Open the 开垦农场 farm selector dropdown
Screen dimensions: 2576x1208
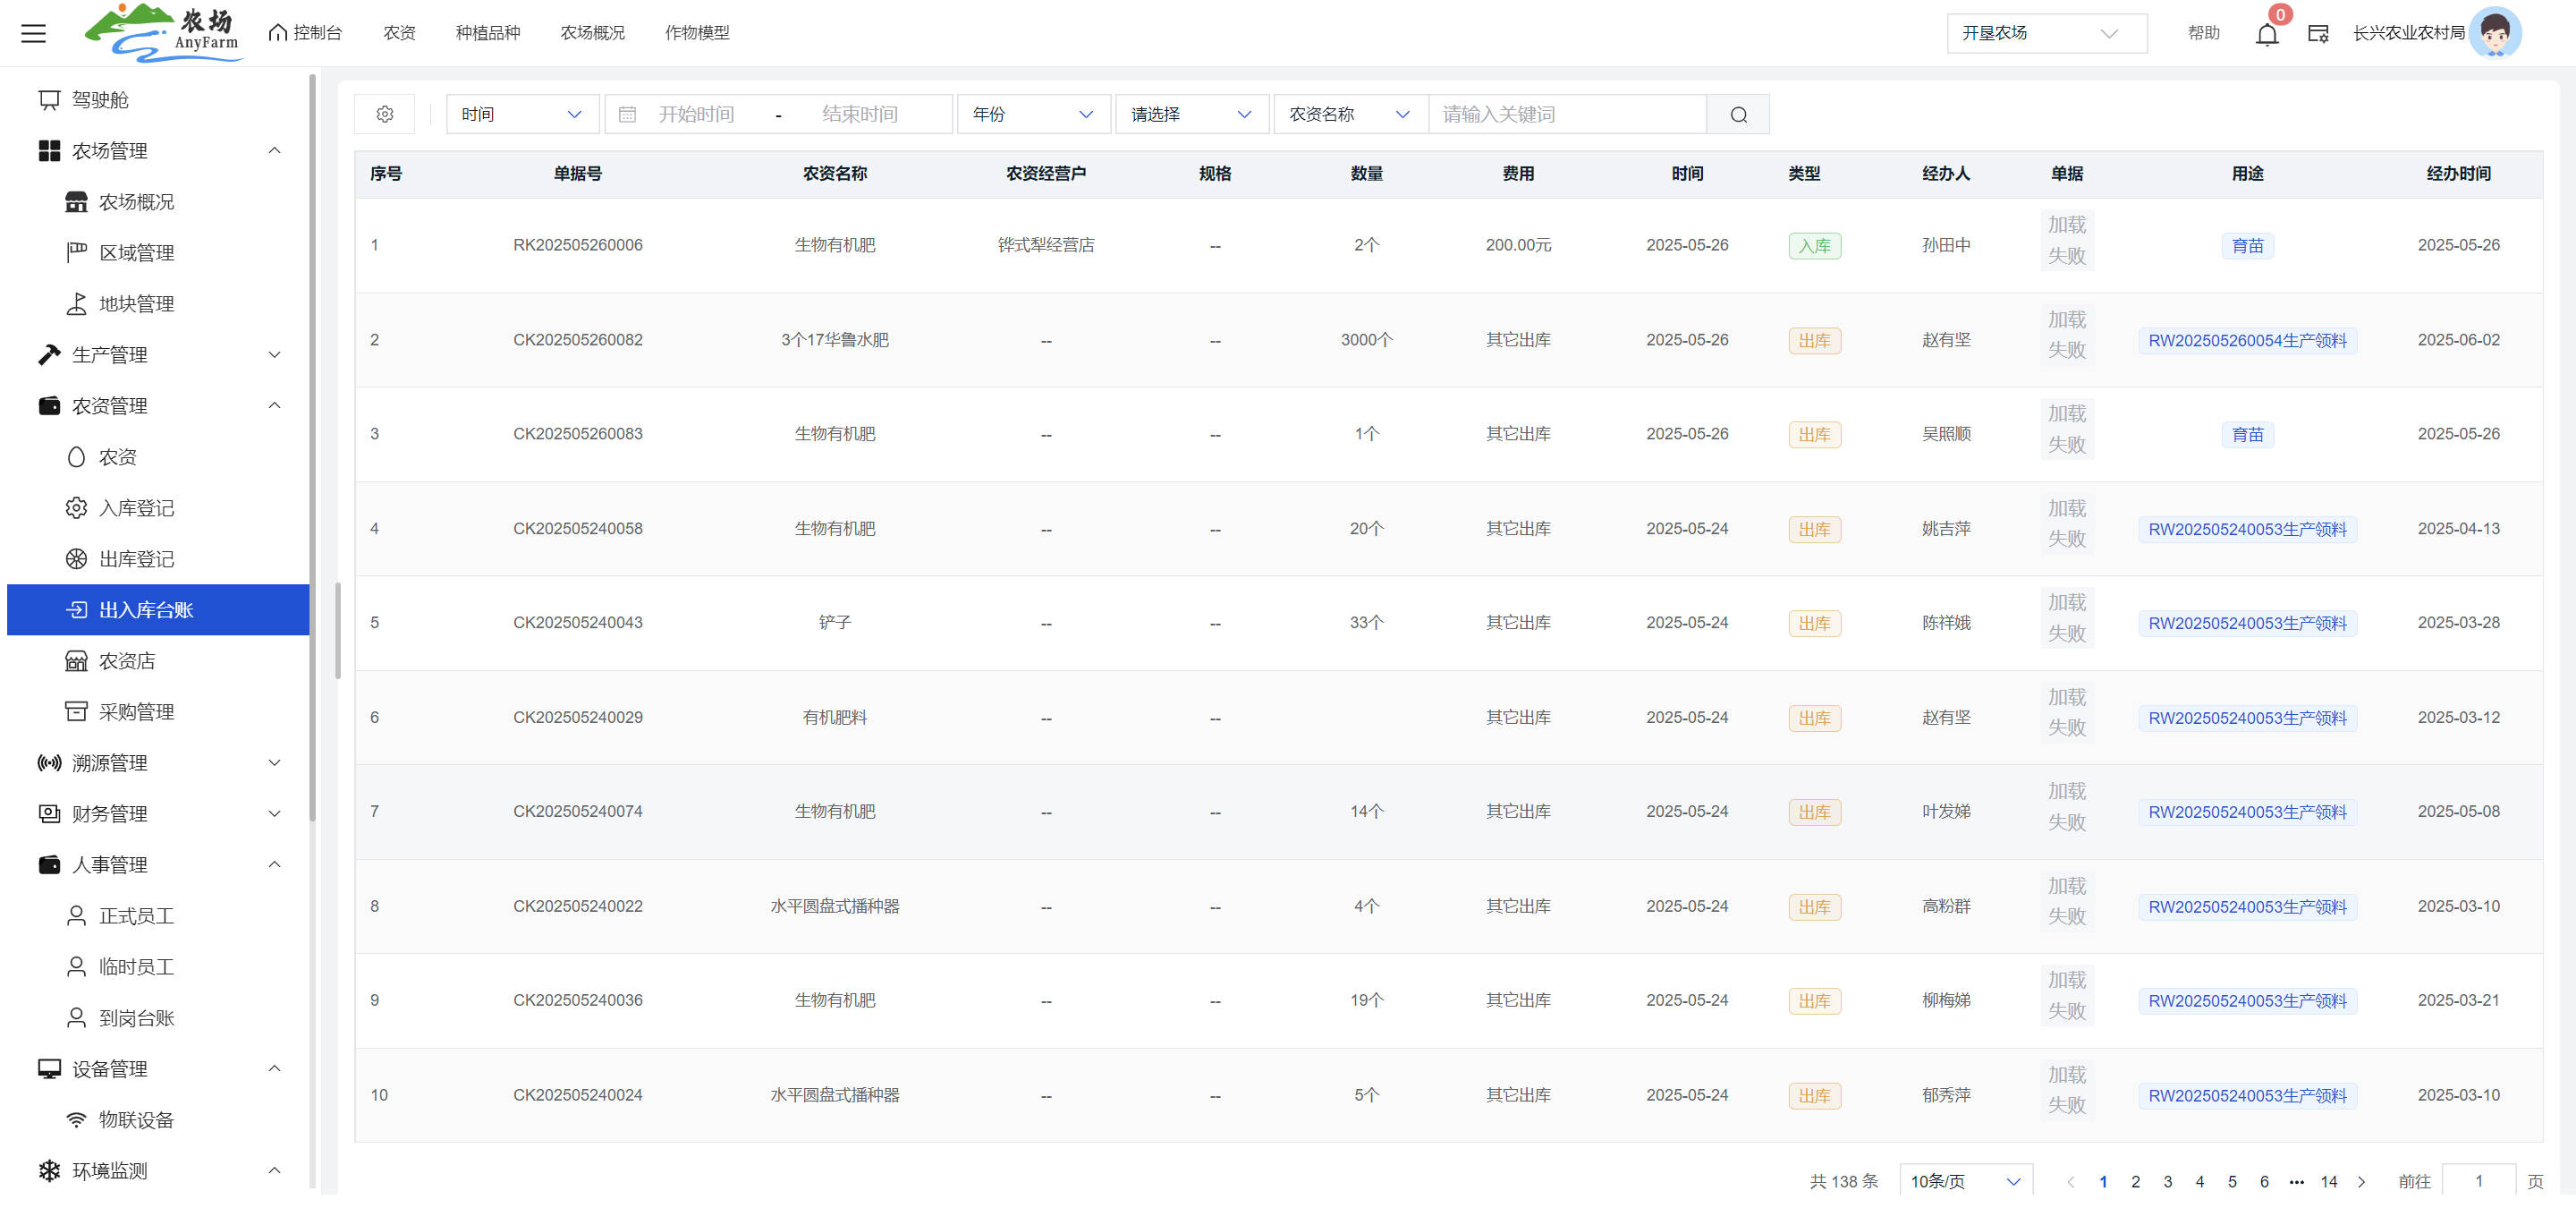[x=2045, y=33]
